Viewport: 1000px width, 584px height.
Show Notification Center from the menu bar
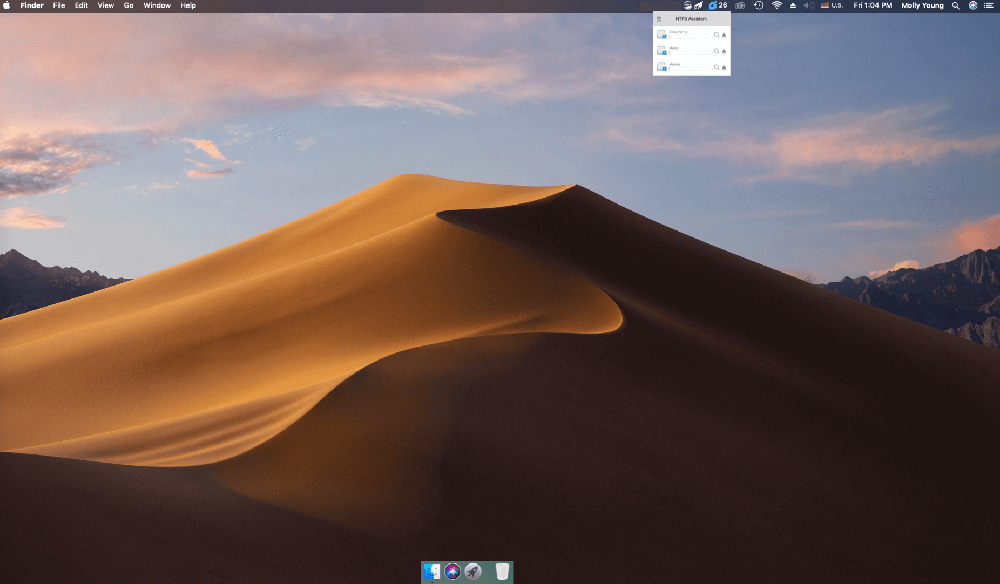tap(988, 5)
